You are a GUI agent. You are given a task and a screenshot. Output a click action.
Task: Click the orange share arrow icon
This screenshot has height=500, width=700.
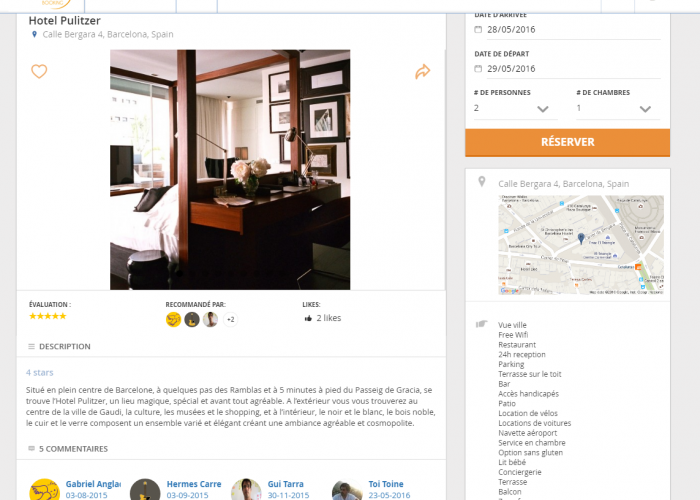click(x=422, y=71)
